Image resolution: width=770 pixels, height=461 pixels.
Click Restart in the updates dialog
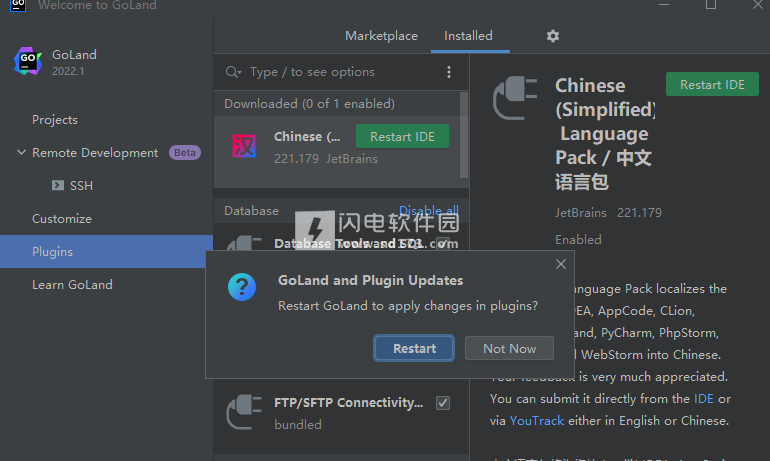coord(414,348)
